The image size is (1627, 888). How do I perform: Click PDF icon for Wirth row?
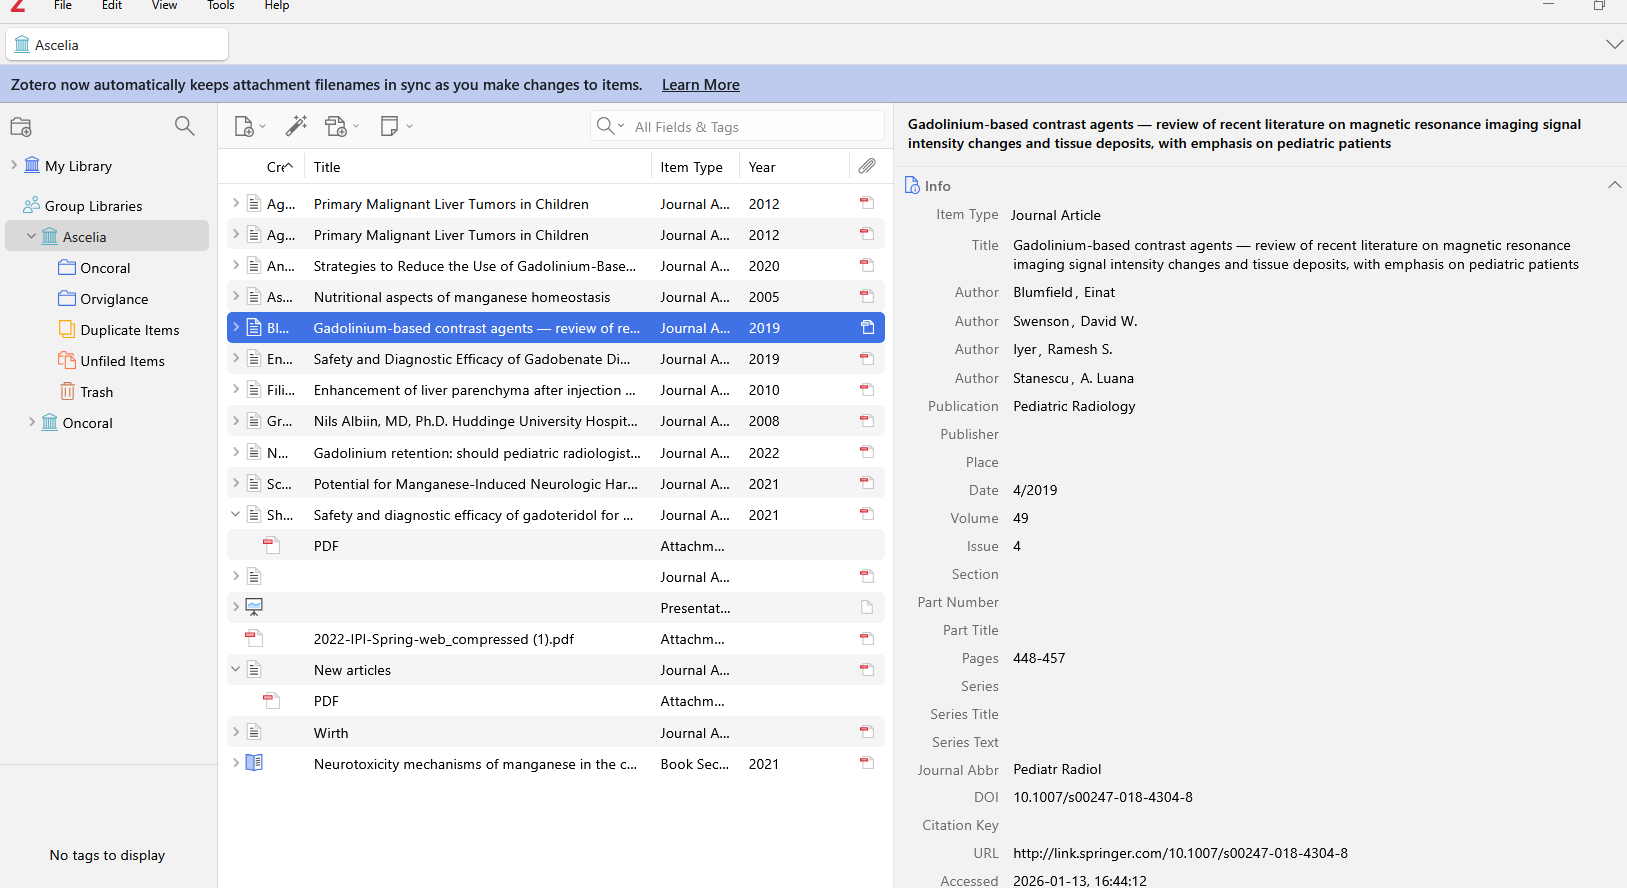tap(867, 733)
